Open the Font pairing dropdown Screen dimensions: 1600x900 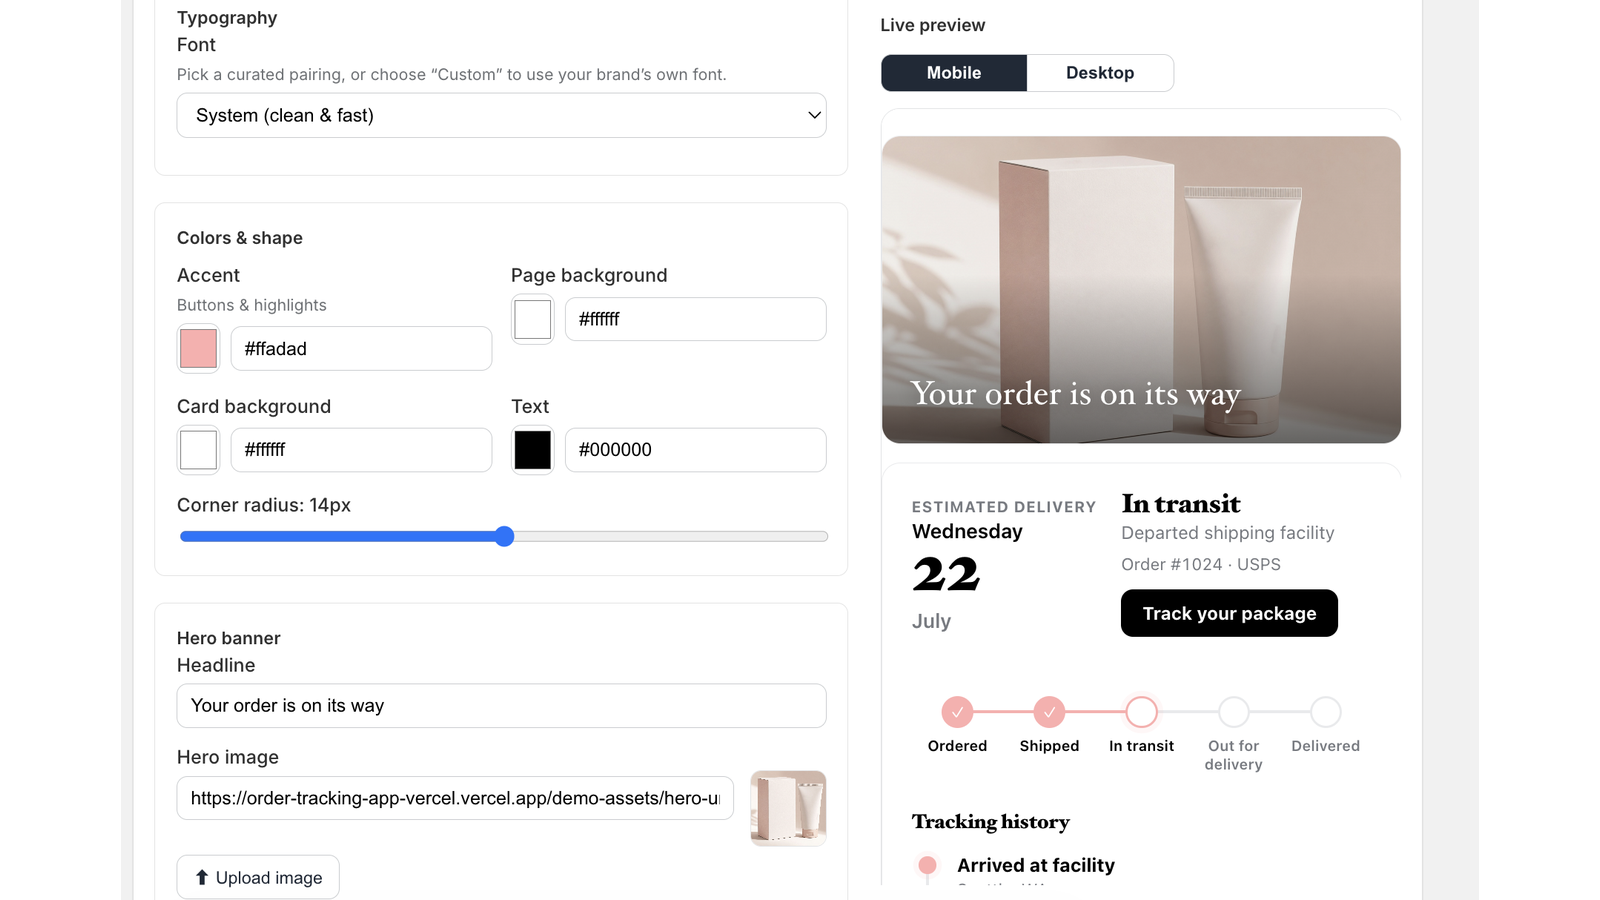(501, 115)
